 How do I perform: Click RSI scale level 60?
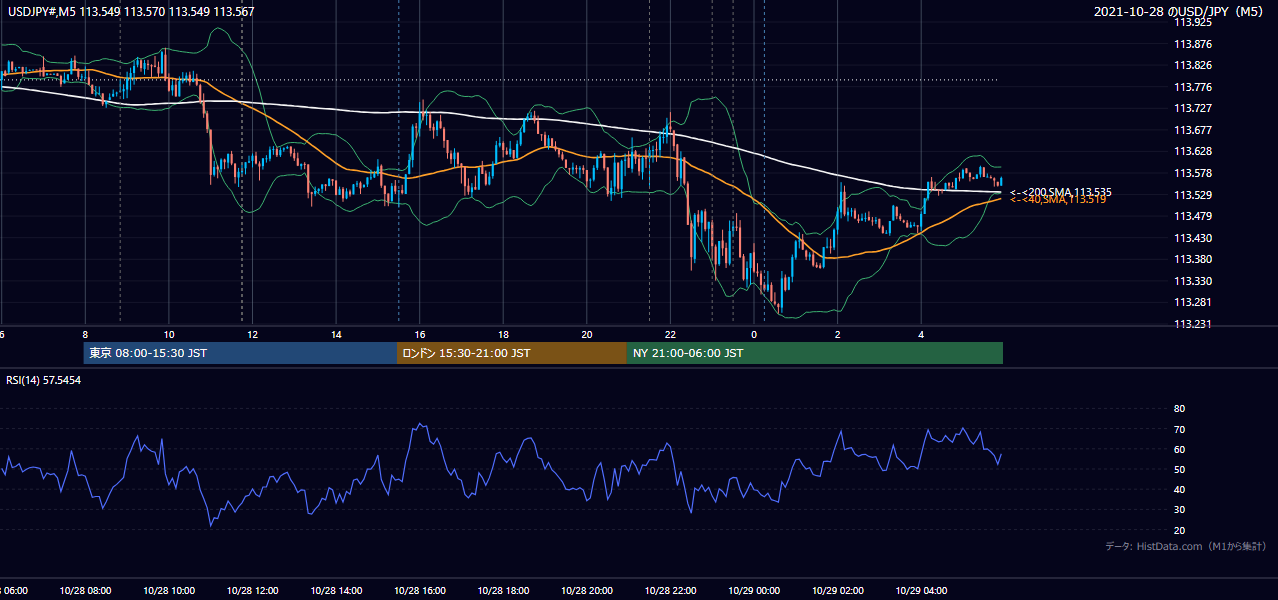[x=1179, y=449]
